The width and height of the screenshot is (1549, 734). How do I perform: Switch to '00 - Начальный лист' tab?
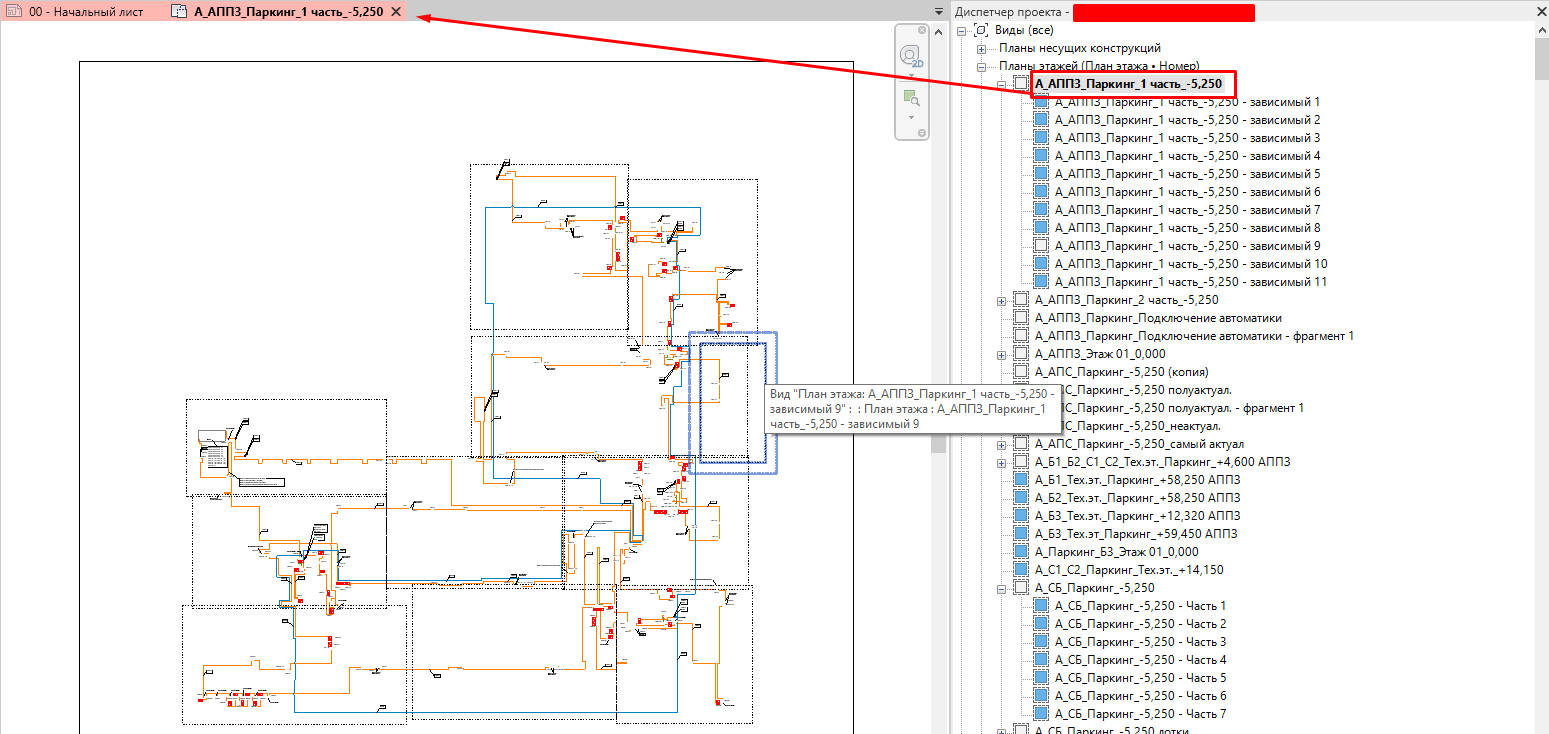(84, 12)
